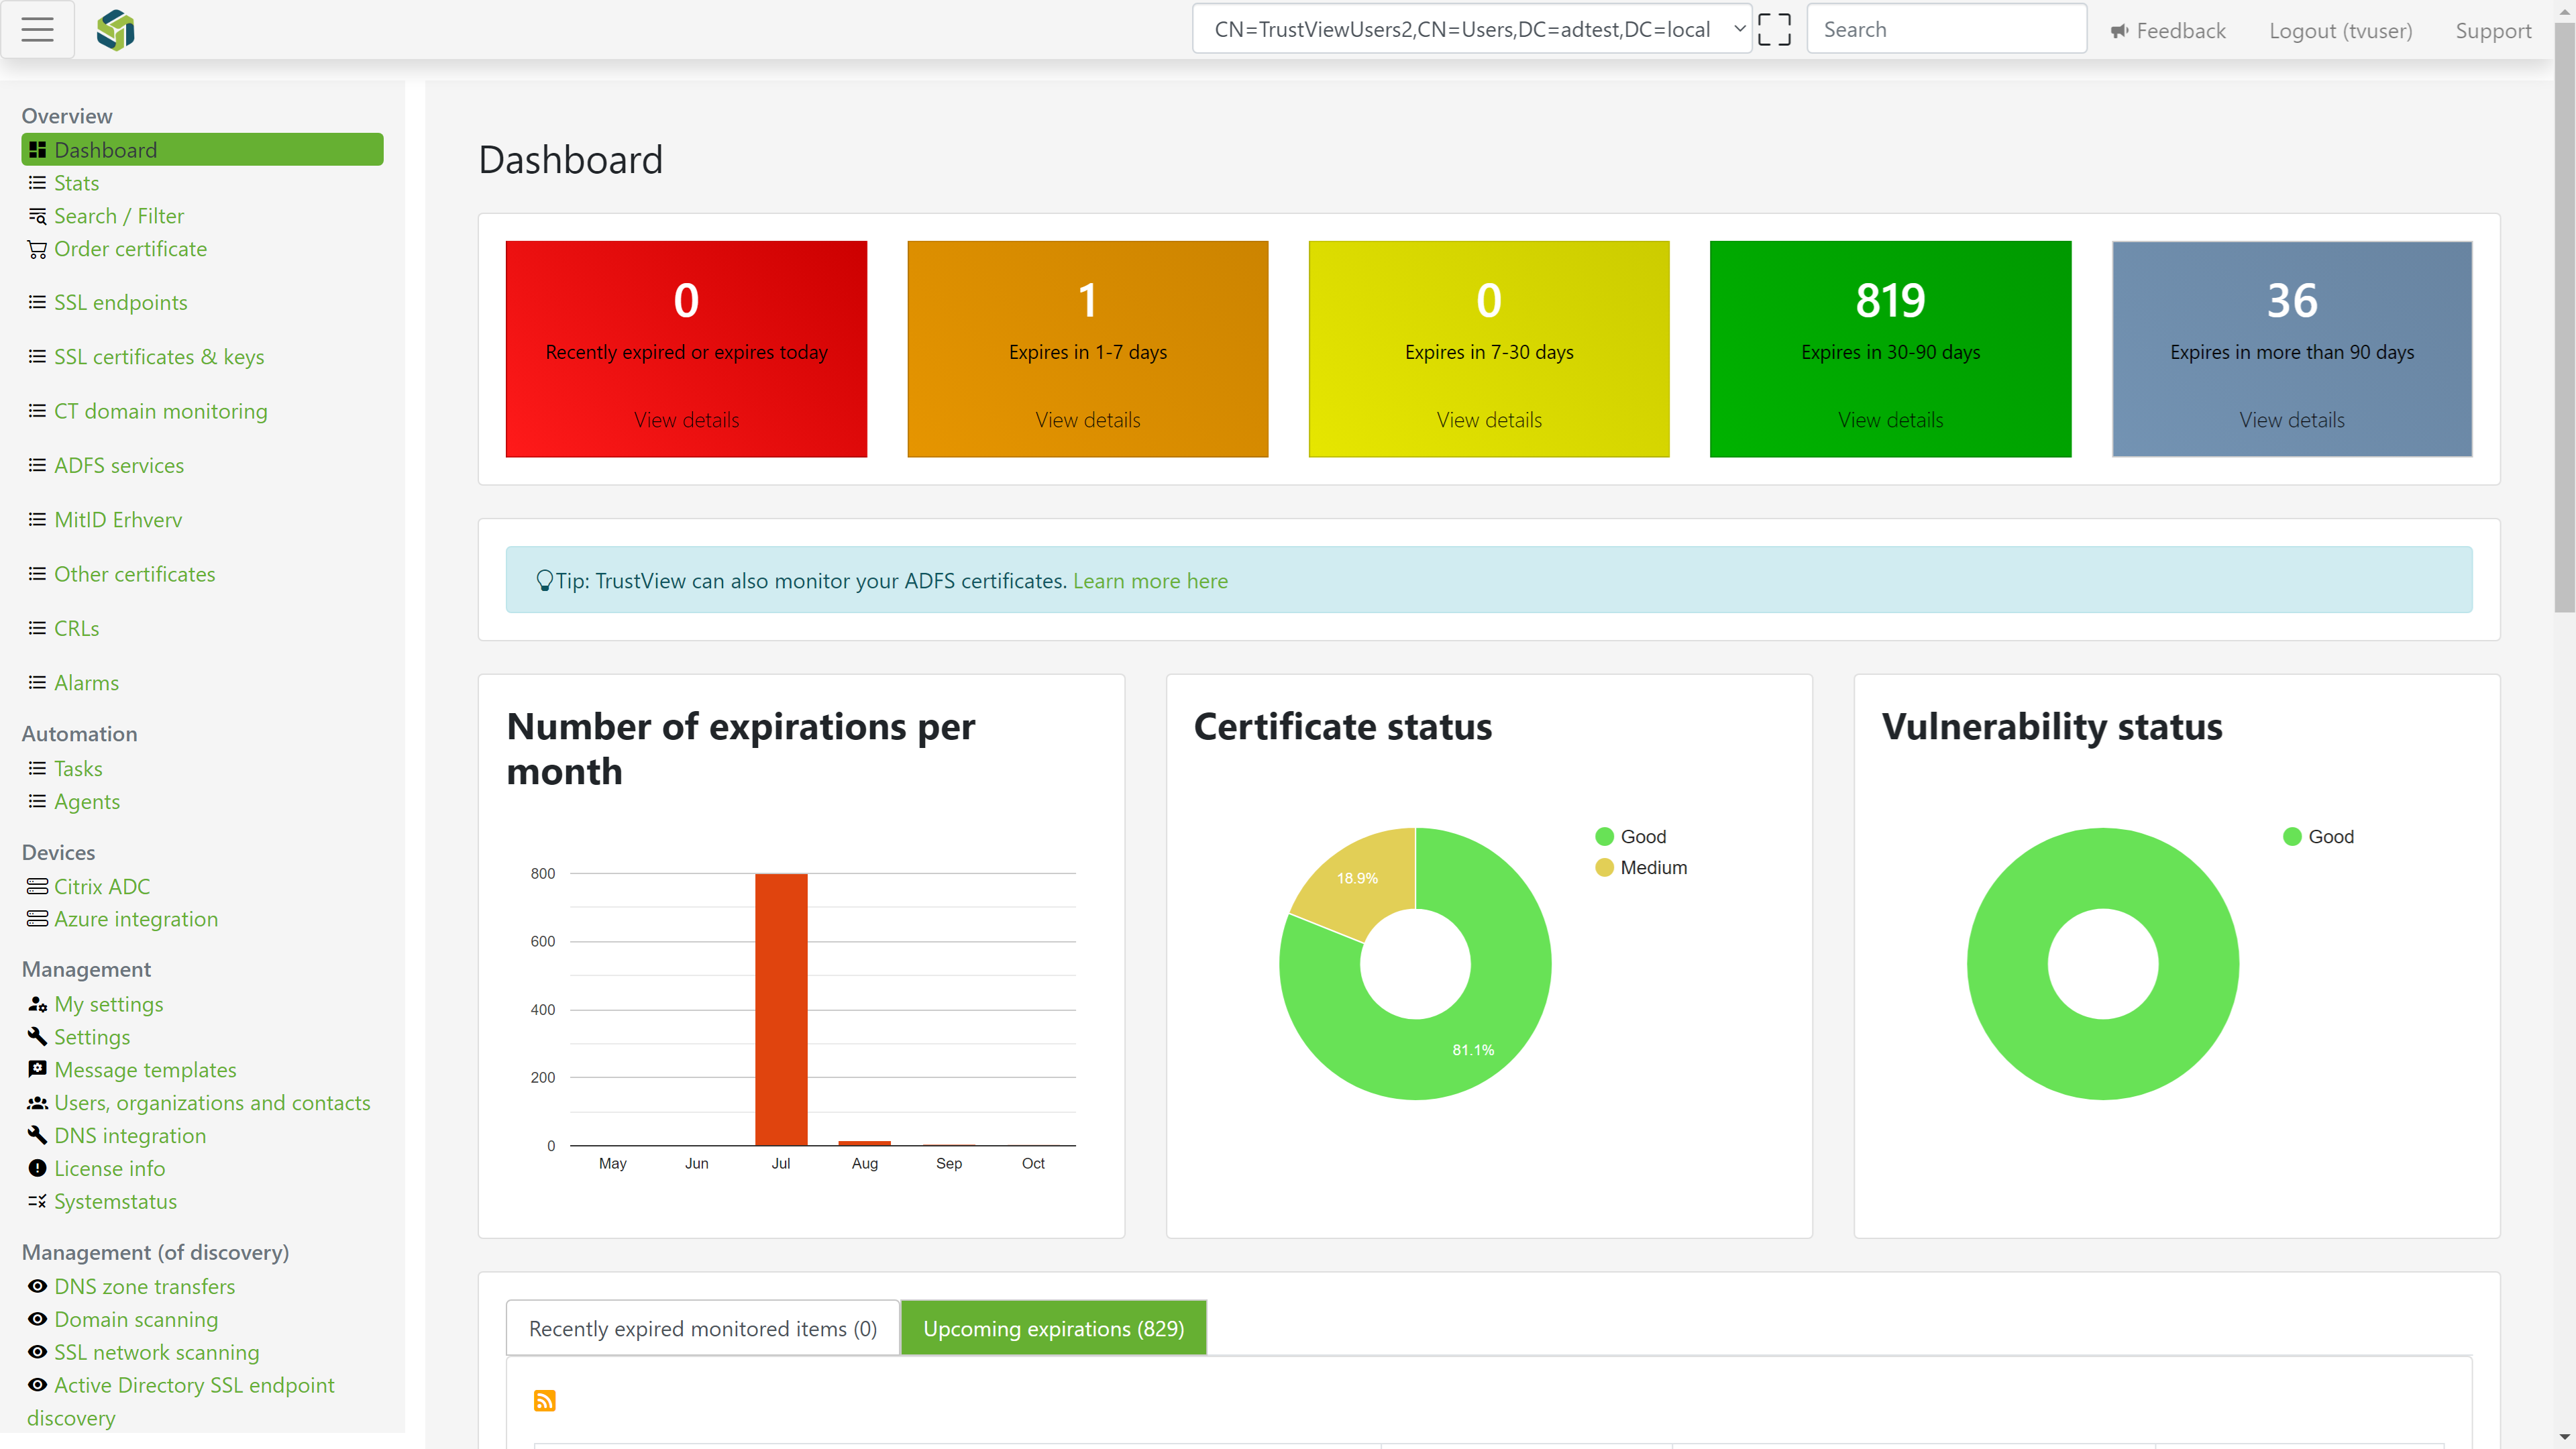Open Other certificates page
The image size is (2576, 1449).
(135, 574)
